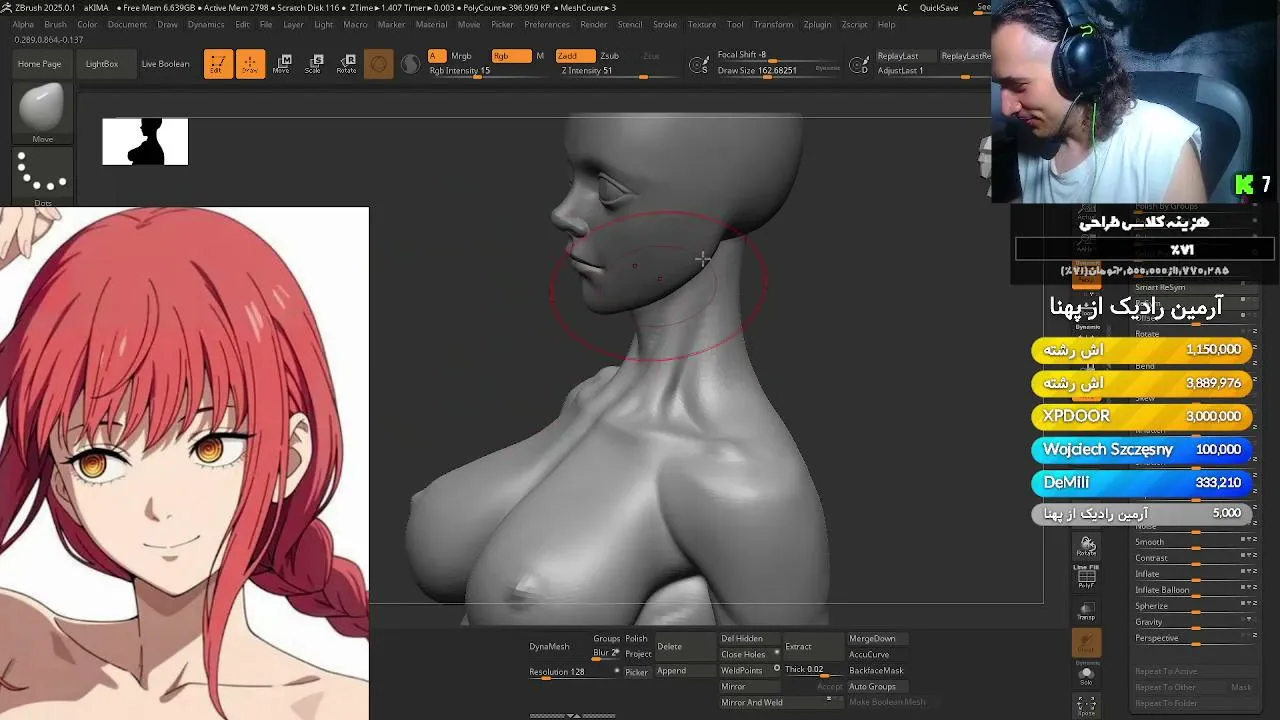Click the Inflate deformation slider
This screenshot has height=720, width=1280.
1195,574
